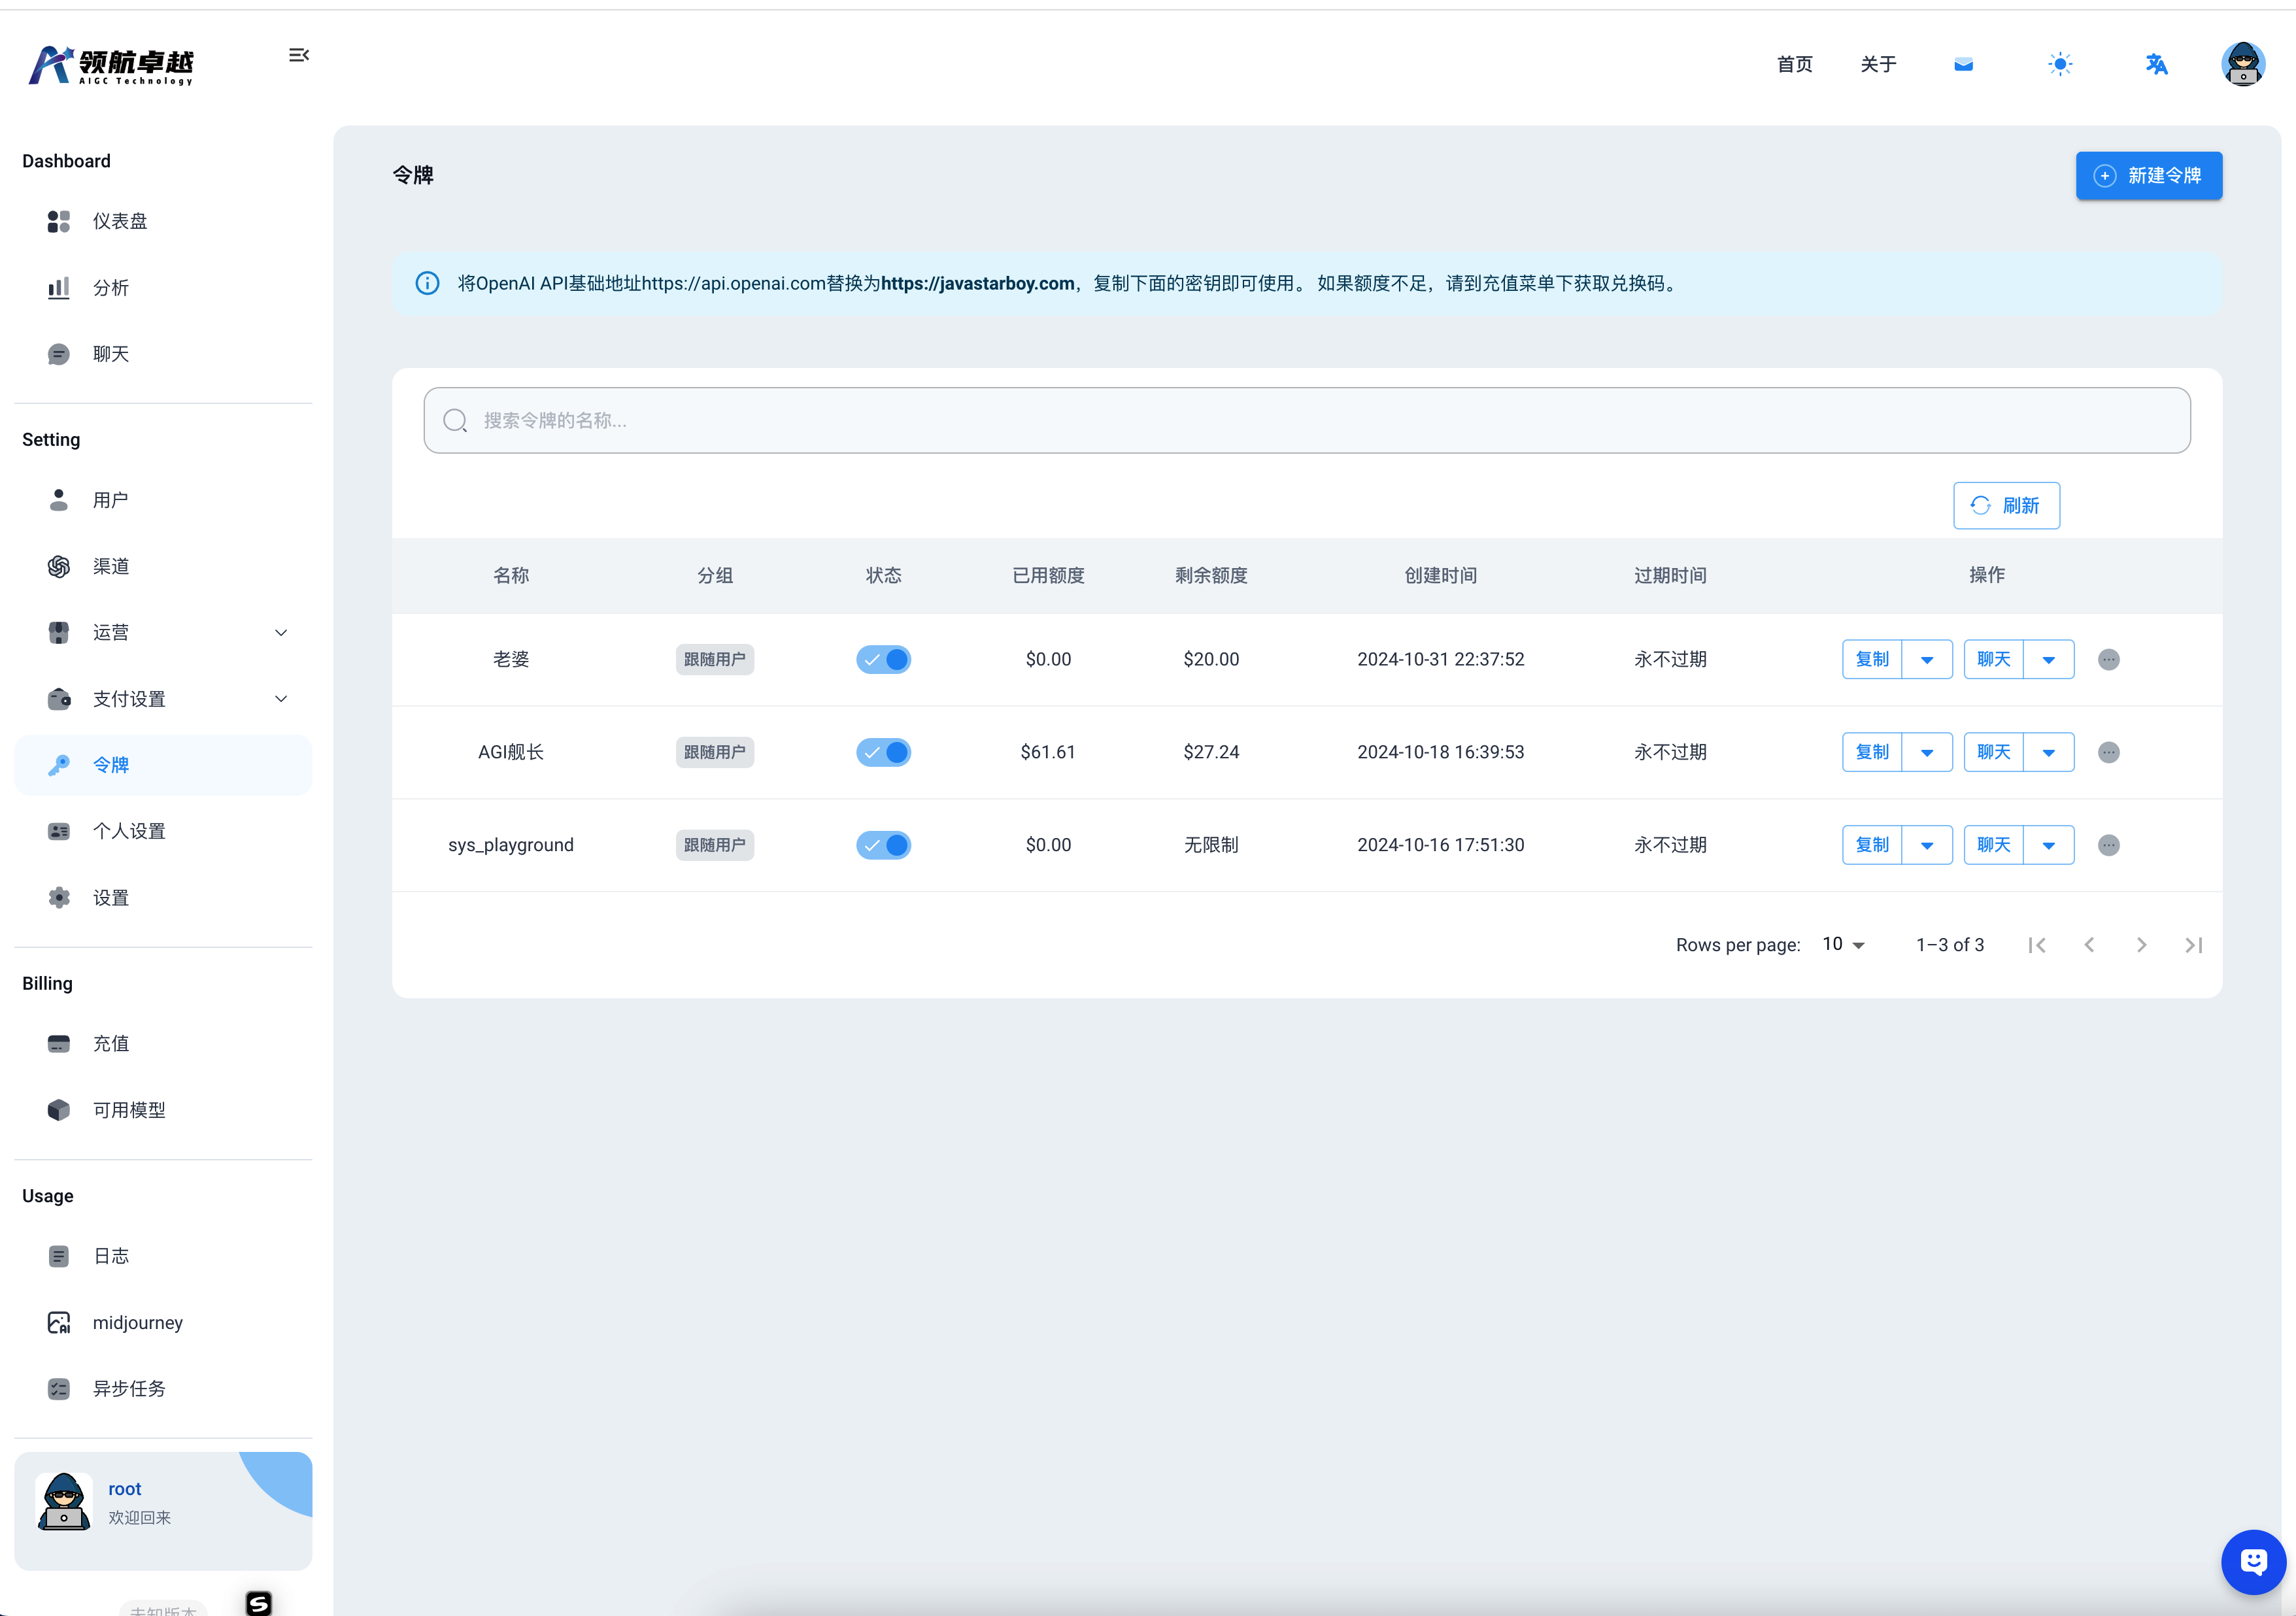2296x1616 pixels.
Task: Toggle AGI舰长 token status off
Action: coord(883,753)
